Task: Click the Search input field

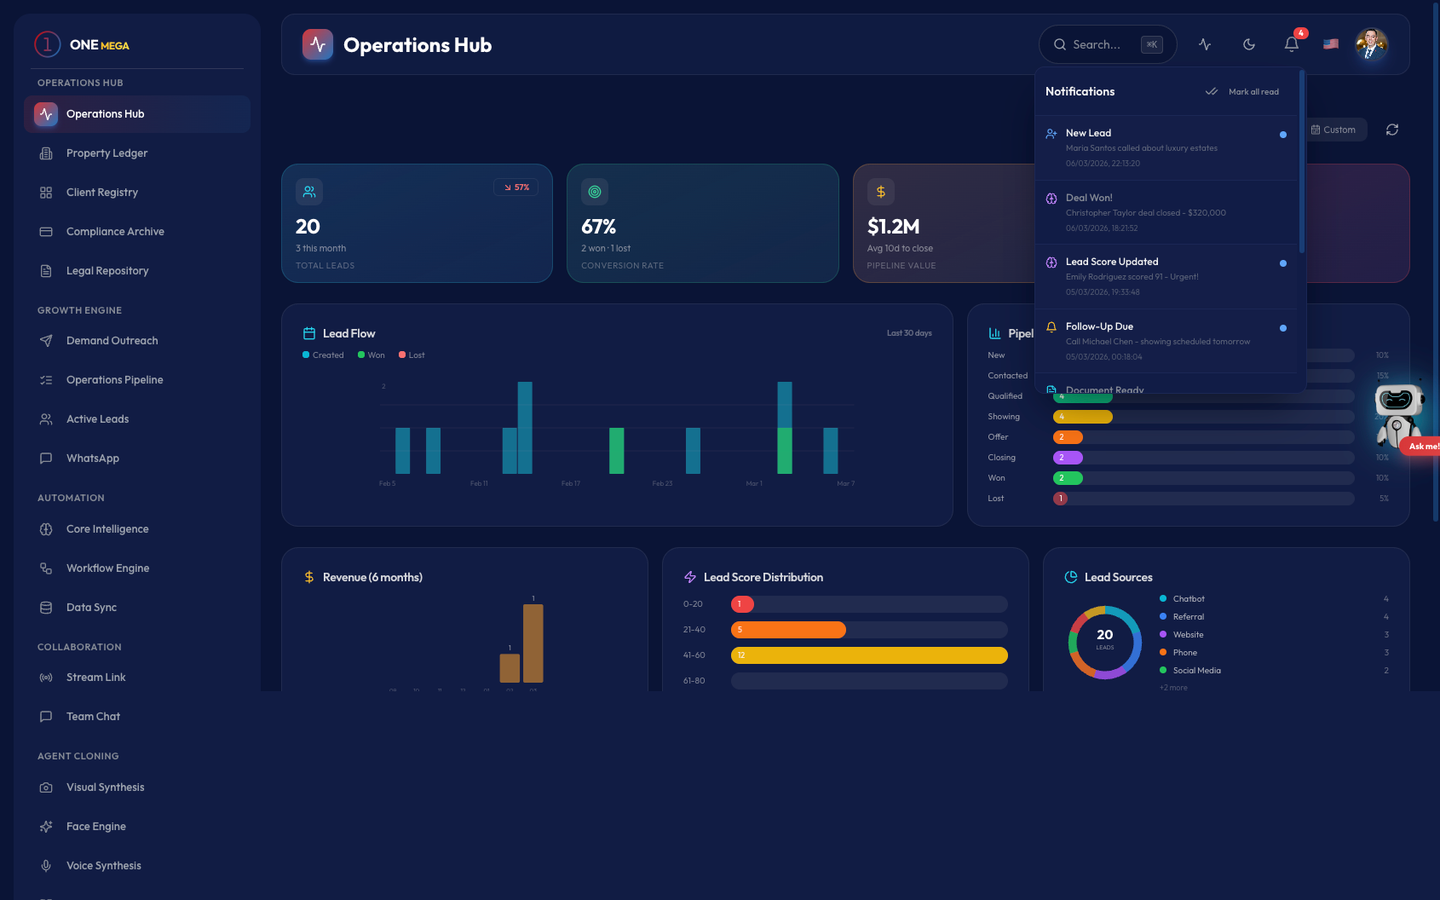Action: click(1108, 44)
